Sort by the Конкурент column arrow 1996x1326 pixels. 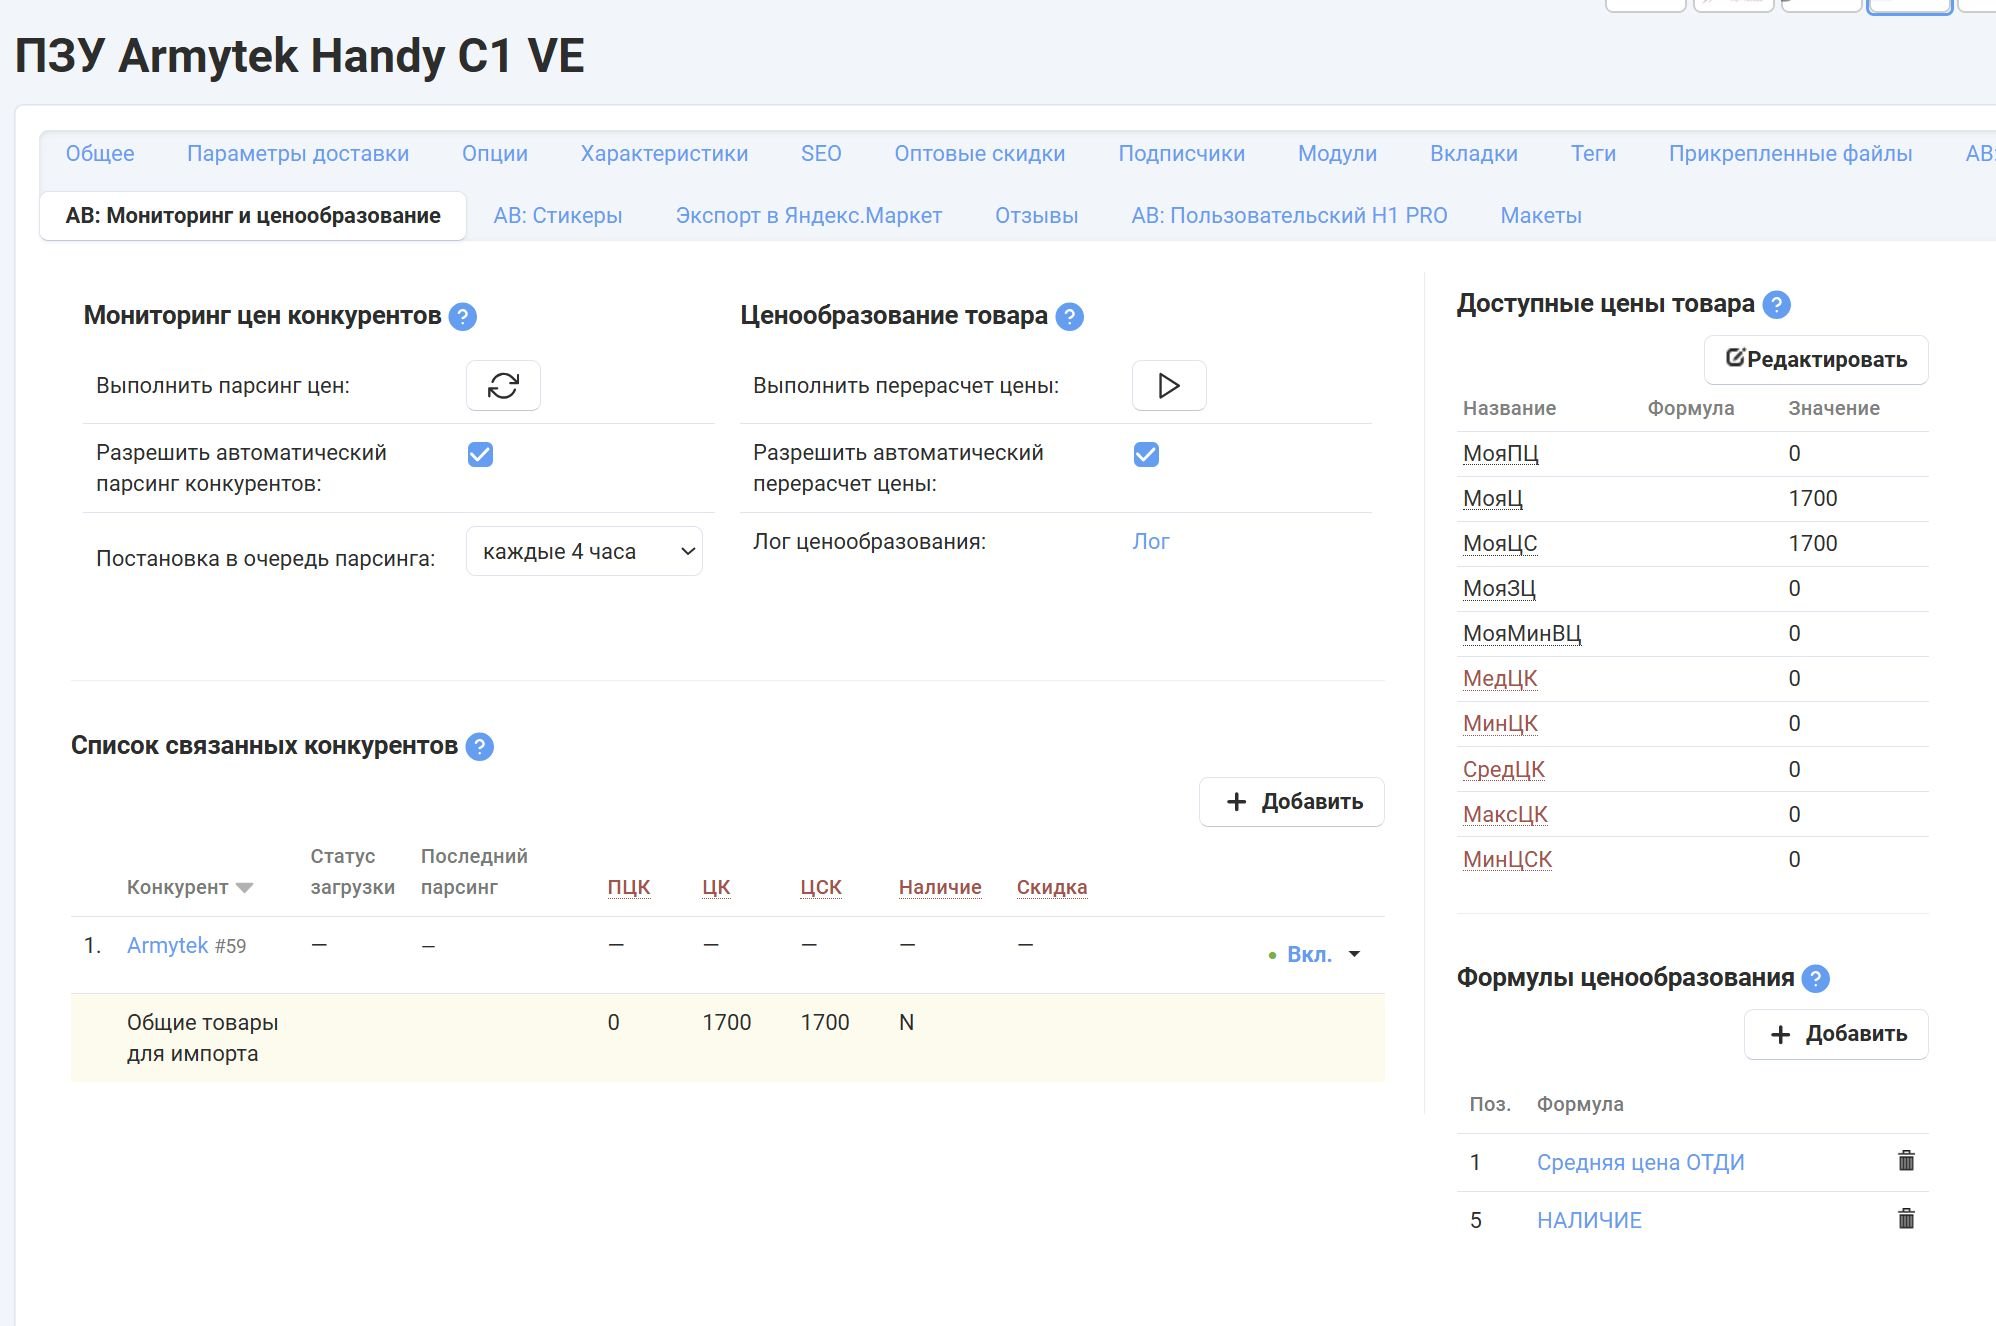(x=244, y=888)
